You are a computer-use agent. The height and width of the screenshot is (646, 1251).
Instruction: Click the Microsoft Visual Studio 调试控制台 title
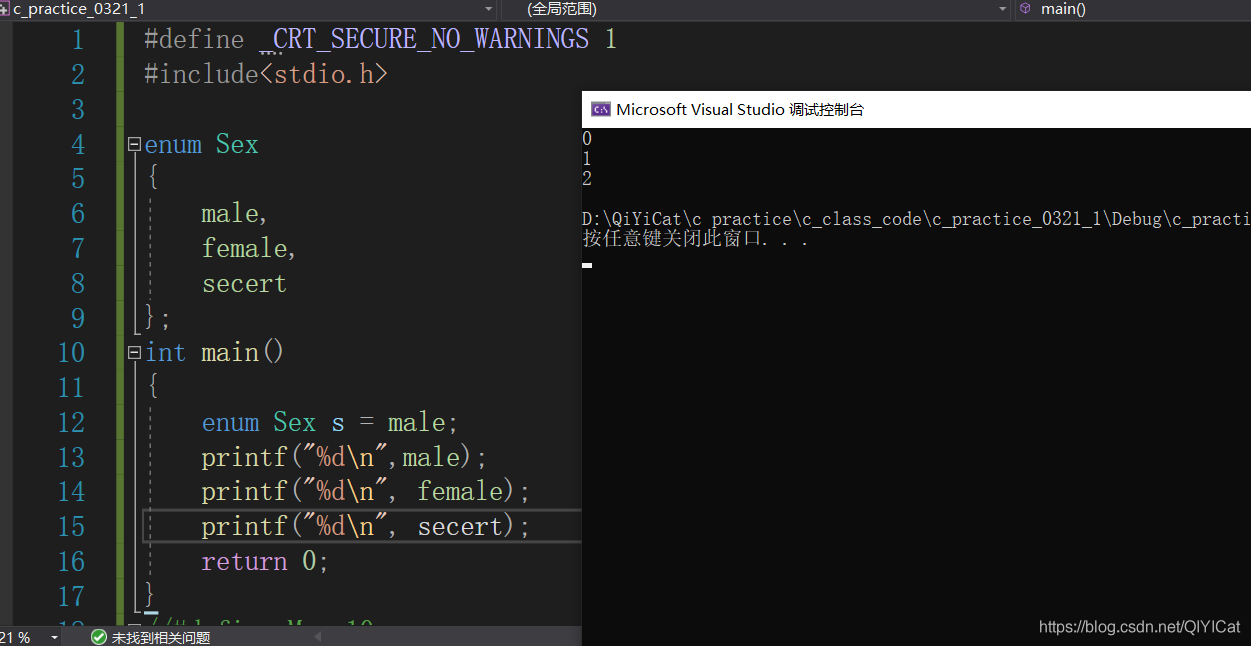coord(740,110)
